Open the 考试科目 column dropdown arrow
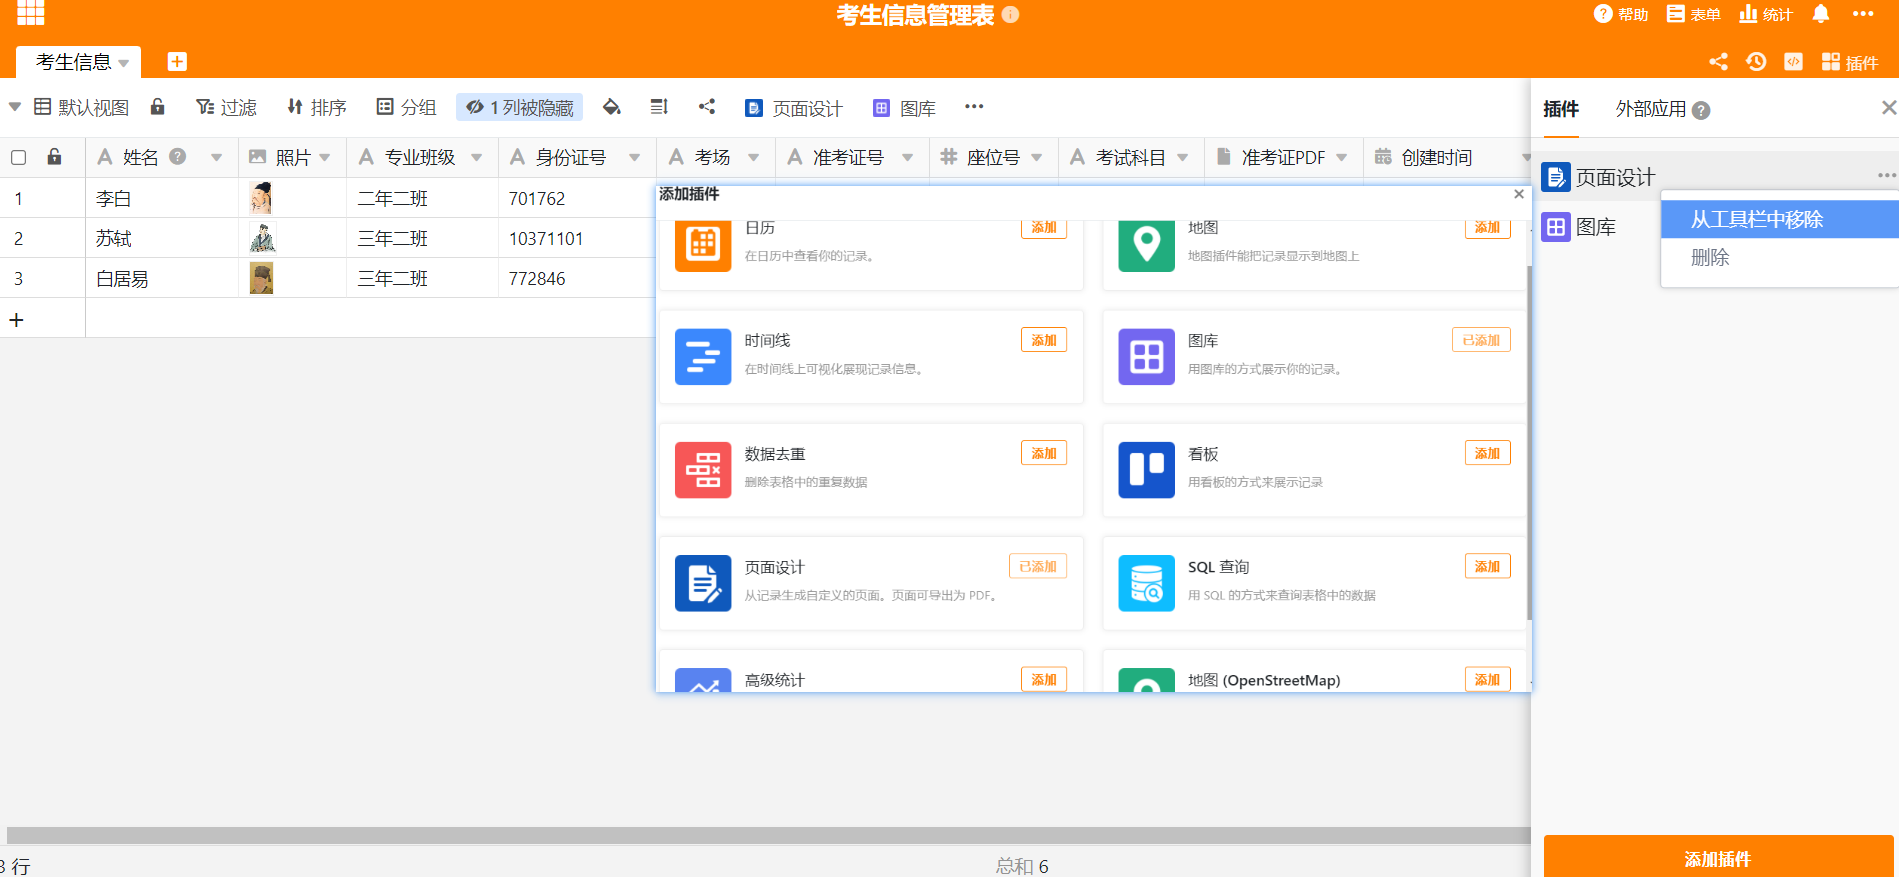 pos(1182,157)
